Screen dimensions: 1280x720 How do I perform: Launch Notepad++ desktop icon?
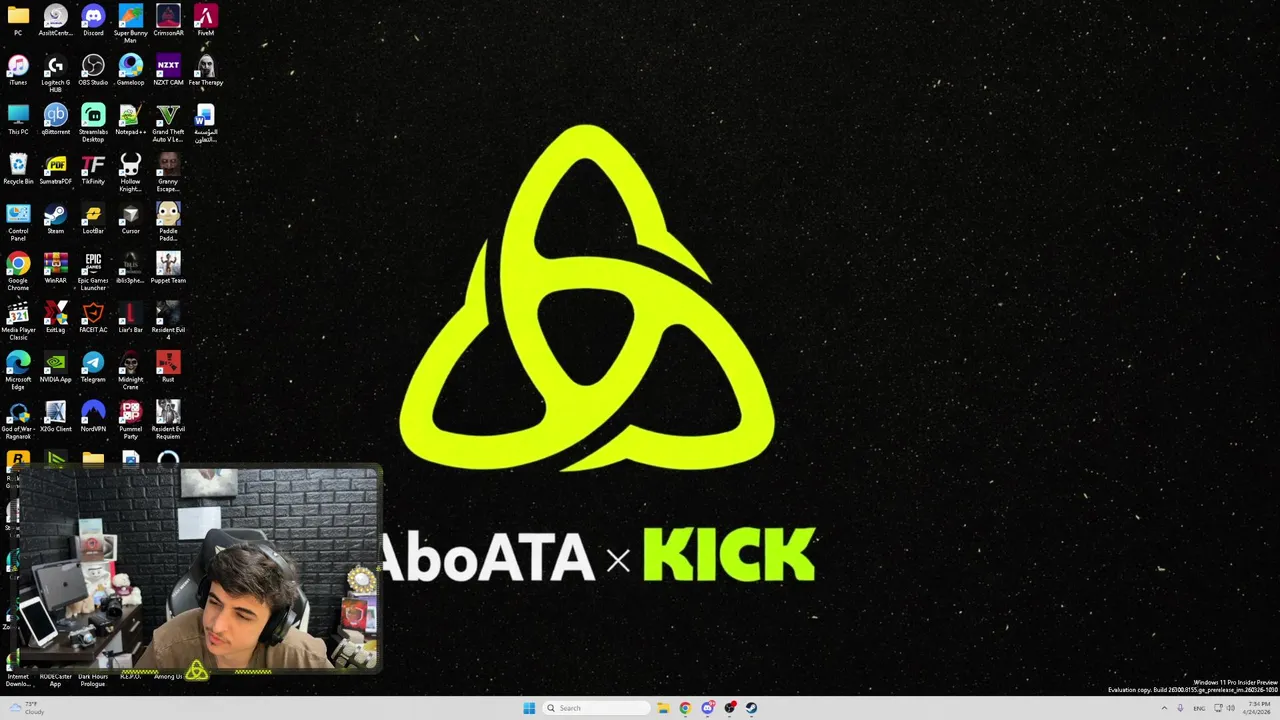(x=130, y=119)
